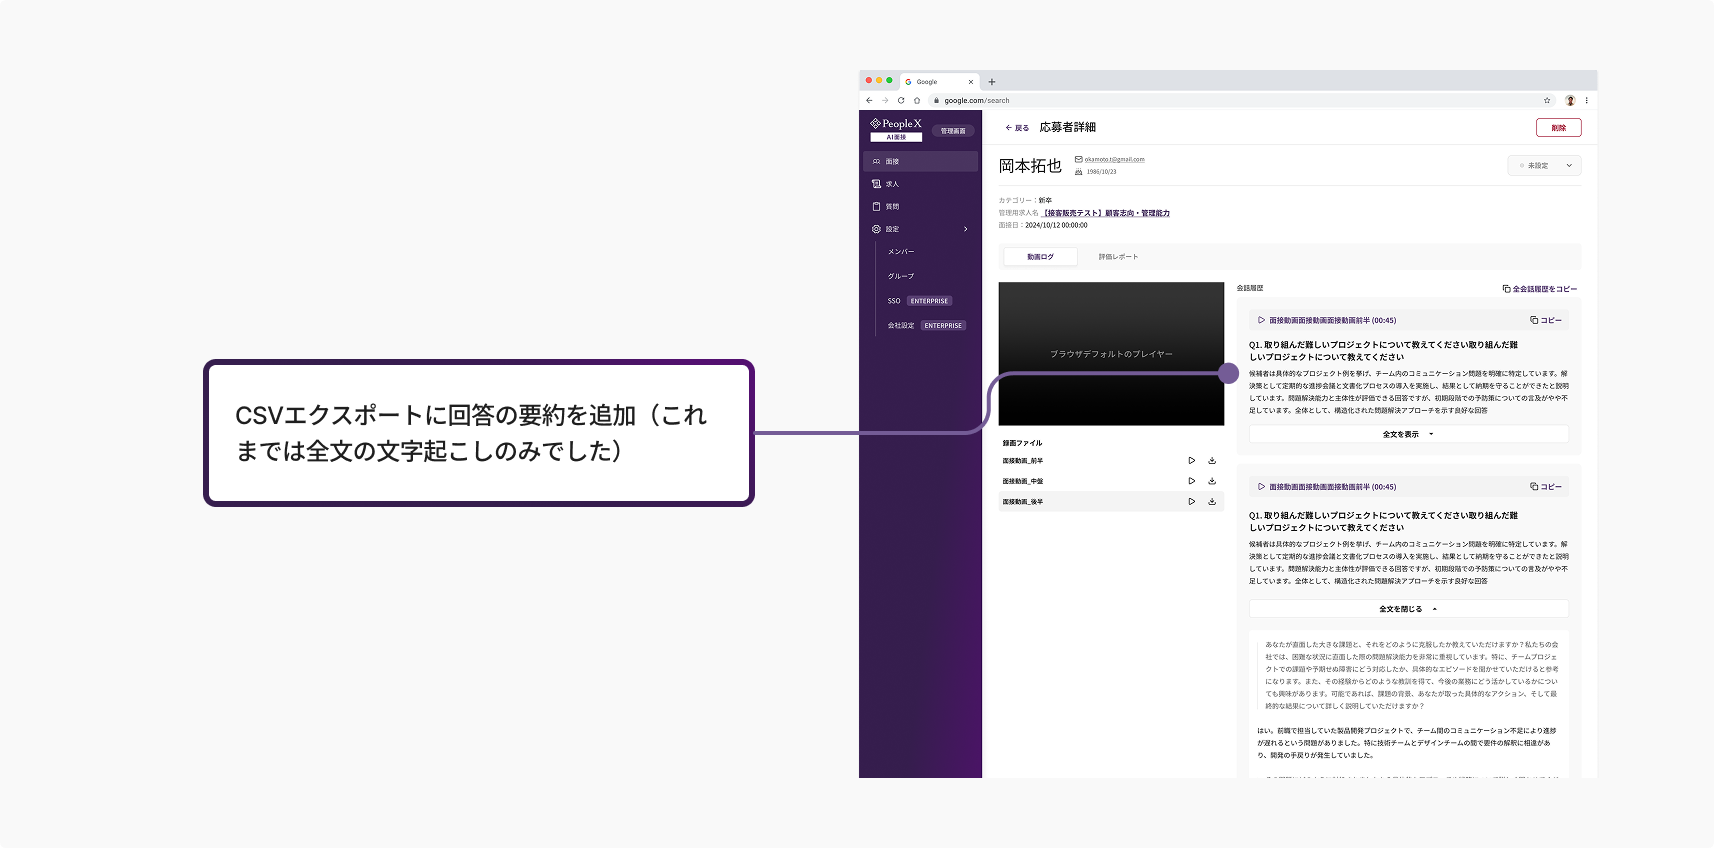The image size is (1714, 848).
Task: Switch to the 評価レポート tab
Action: coord(1118,257)
